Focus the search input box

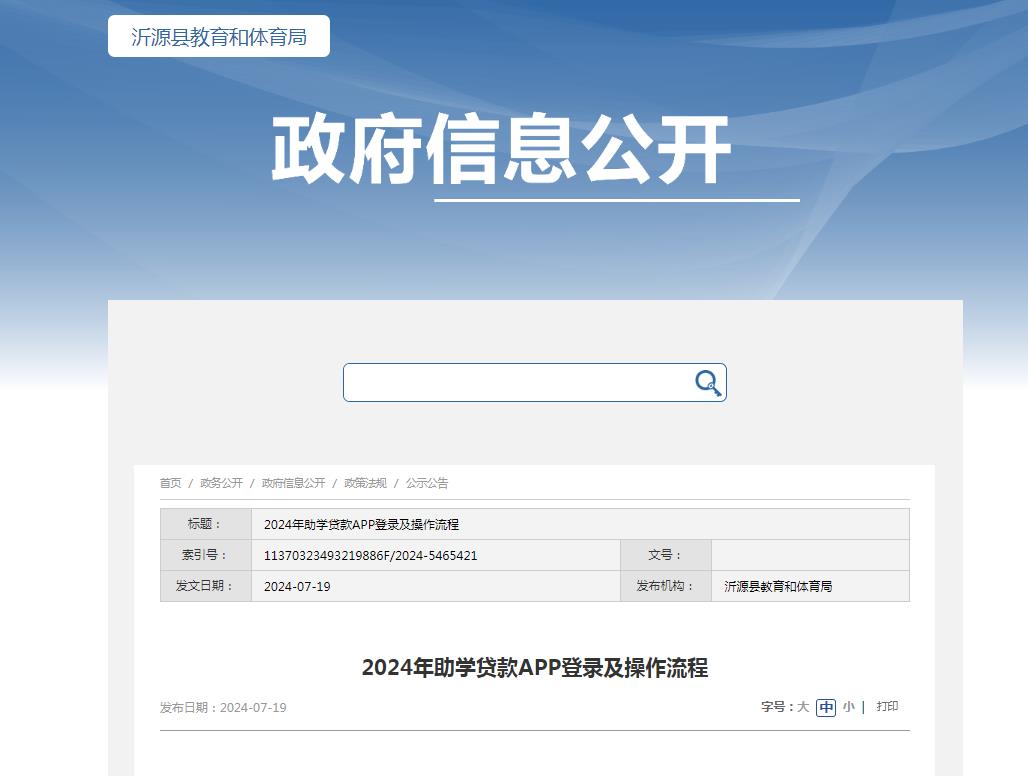(515, 383)
